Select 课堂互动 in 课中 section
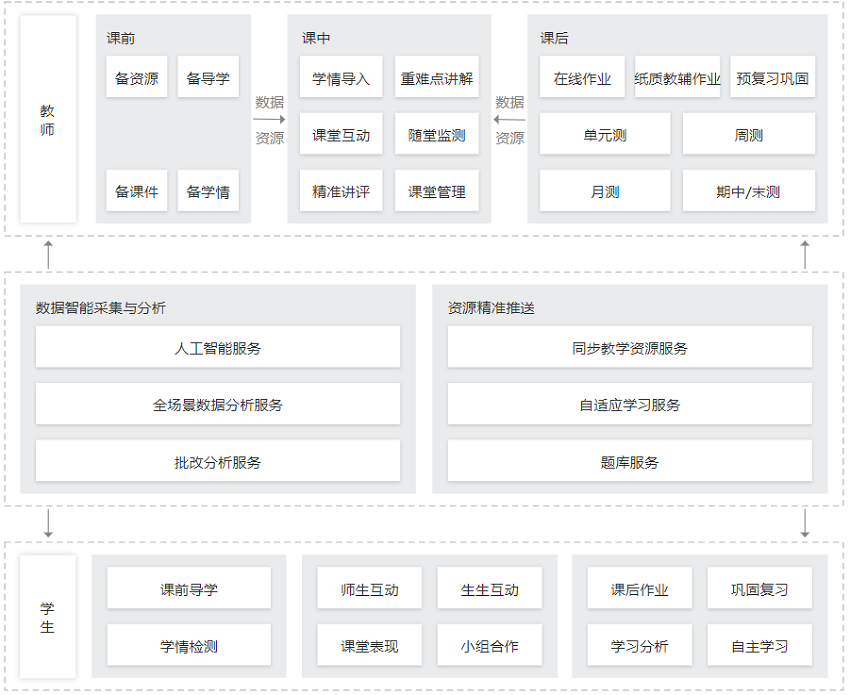 click(x=341, y=134)
